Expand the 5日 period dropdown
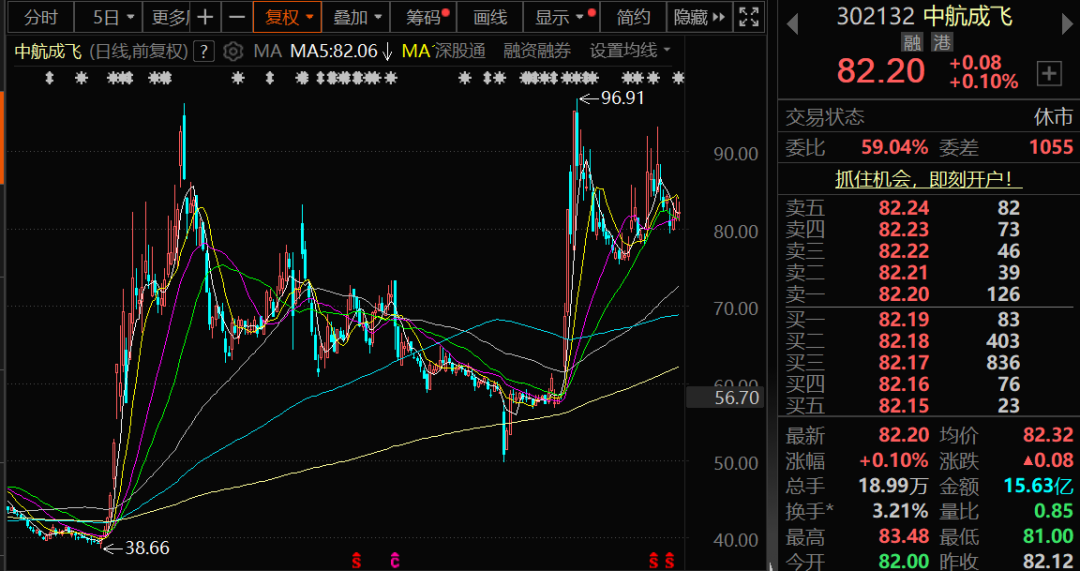Image resolution: width=1080 pixels, height=571 pixels. [x=109, y=17]
